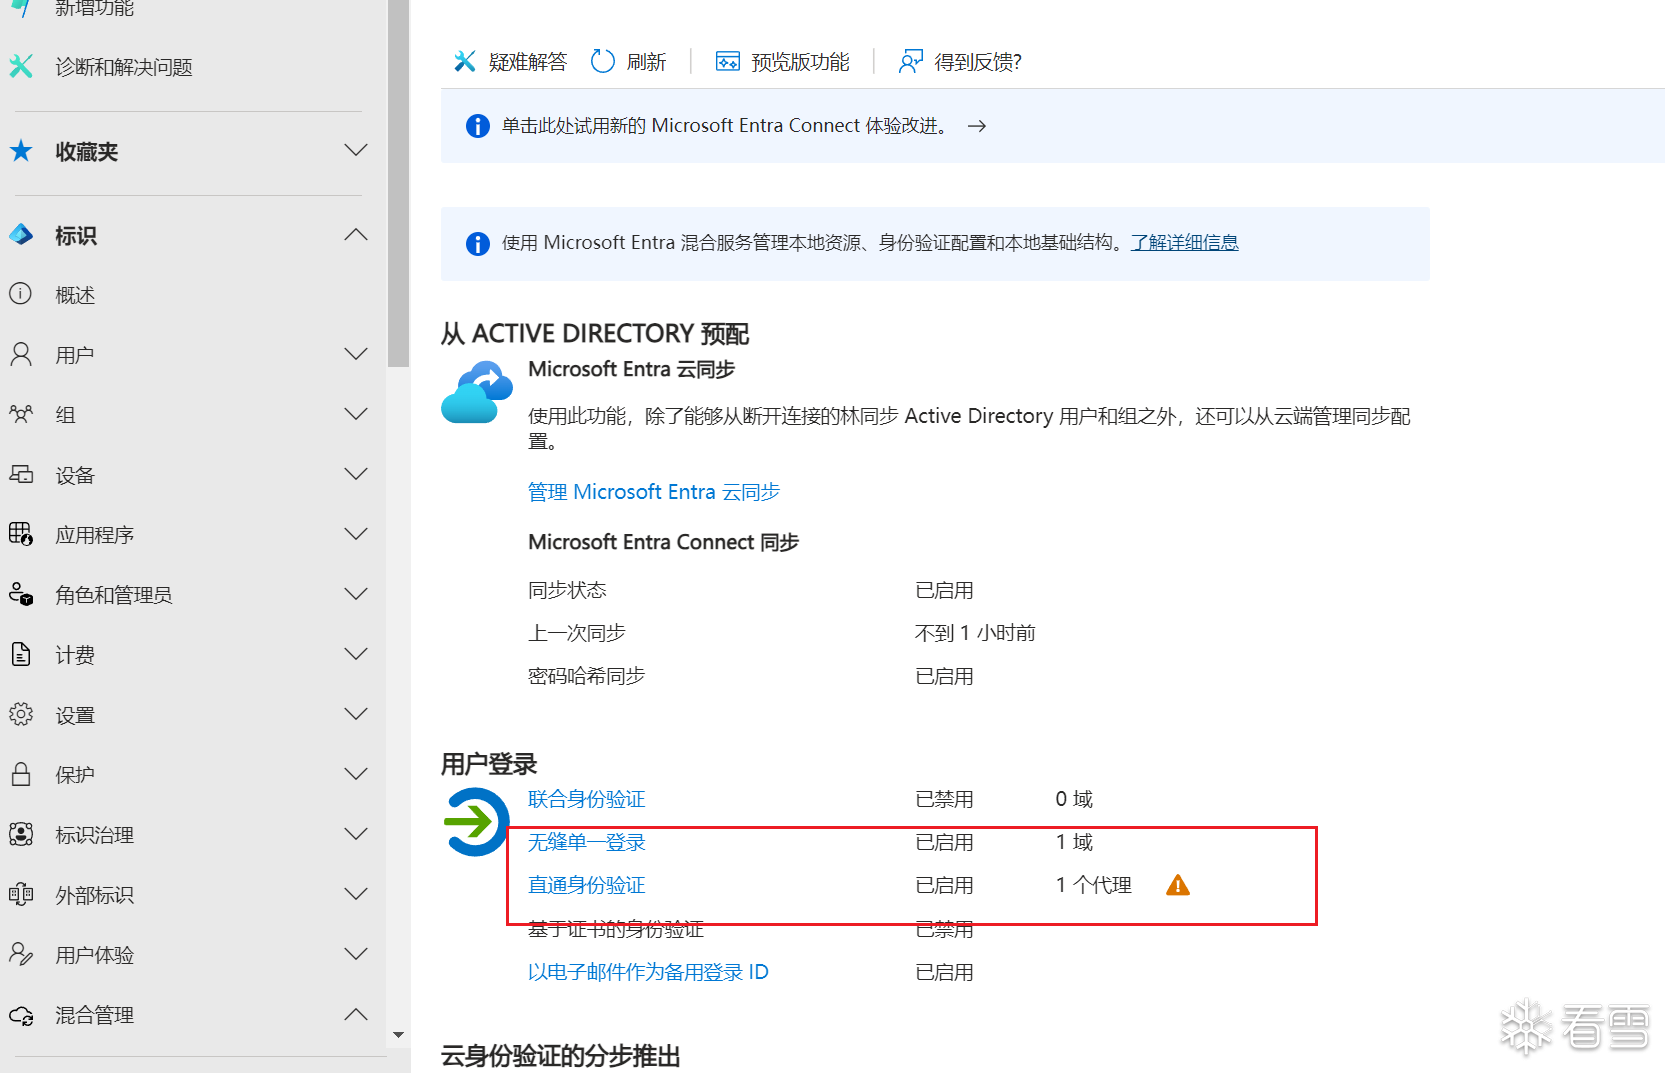Click the 用户体验 person-edit icon
The height and width of the screenshot is (1073, 1665).
tap(21, 954)
